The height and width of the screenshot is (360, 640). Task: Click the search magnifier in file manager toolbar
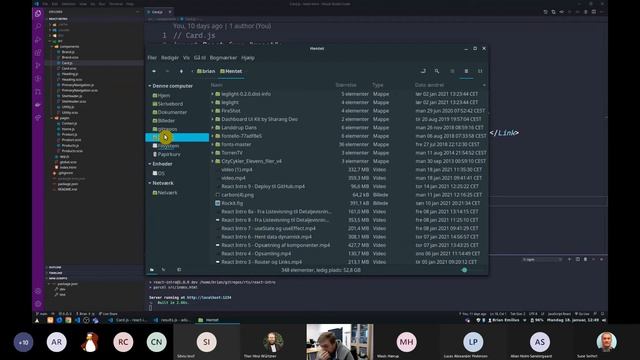click(x=437, y=71)
